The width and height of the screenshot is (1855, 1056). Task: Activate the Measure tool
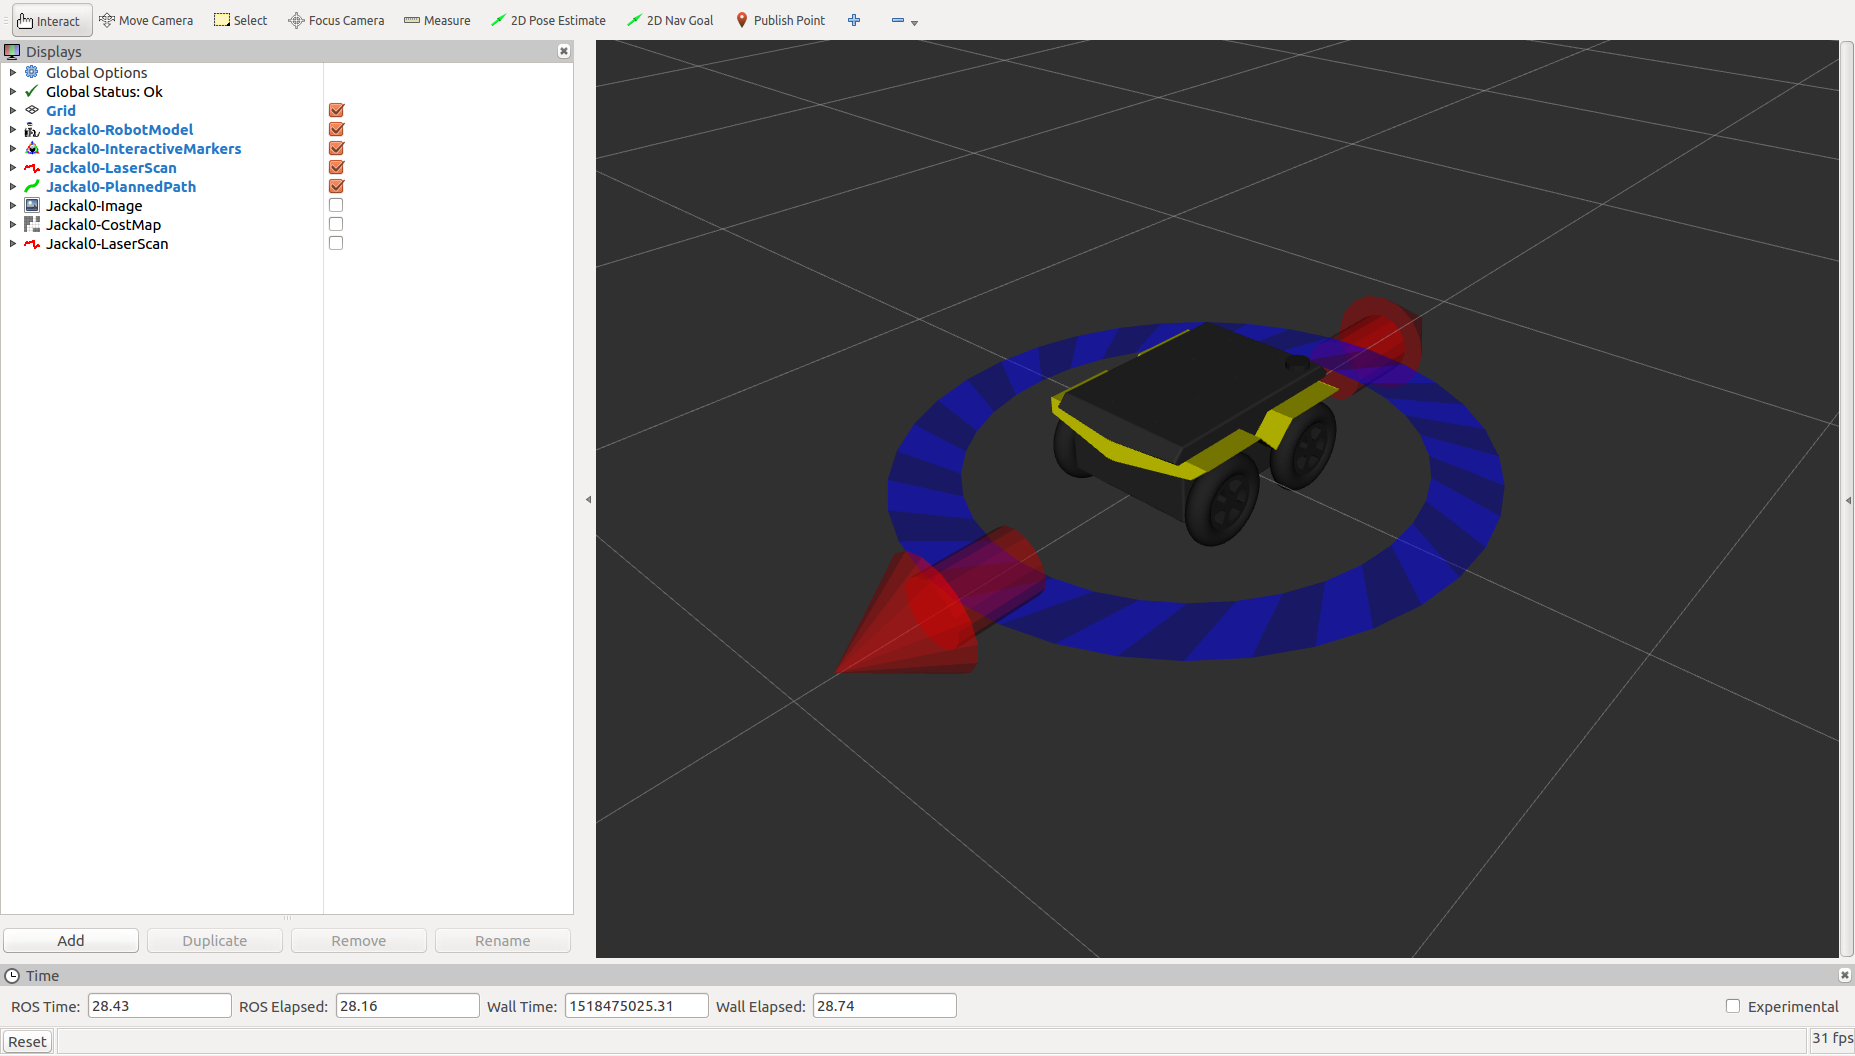click(x=437, y=20)
